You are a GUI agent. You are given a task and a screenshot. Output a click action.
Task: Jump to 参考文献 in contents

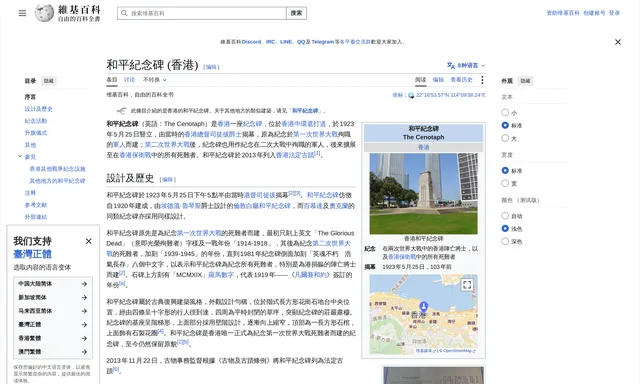pyautogui.click(x=36, y=205)
